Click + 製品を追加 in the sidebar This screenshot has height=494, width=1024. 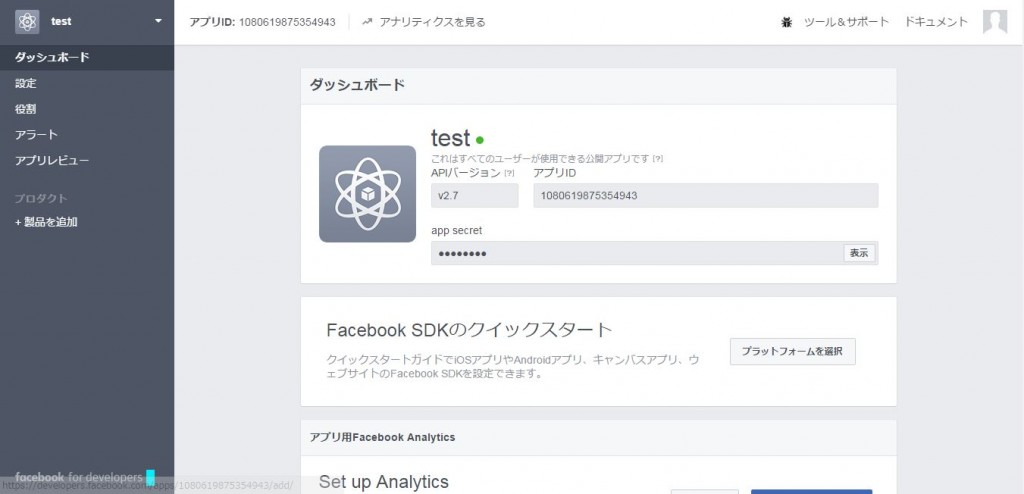pos(46,222)
